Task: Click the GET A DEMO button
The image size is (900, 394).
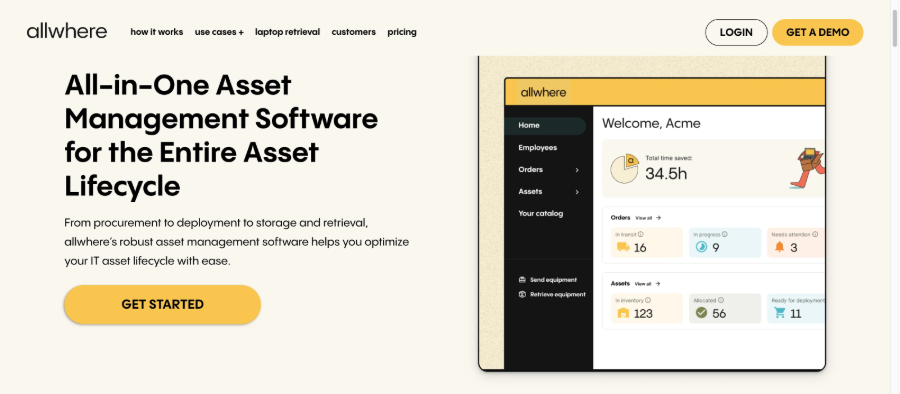Action: (x=817, y=32)
